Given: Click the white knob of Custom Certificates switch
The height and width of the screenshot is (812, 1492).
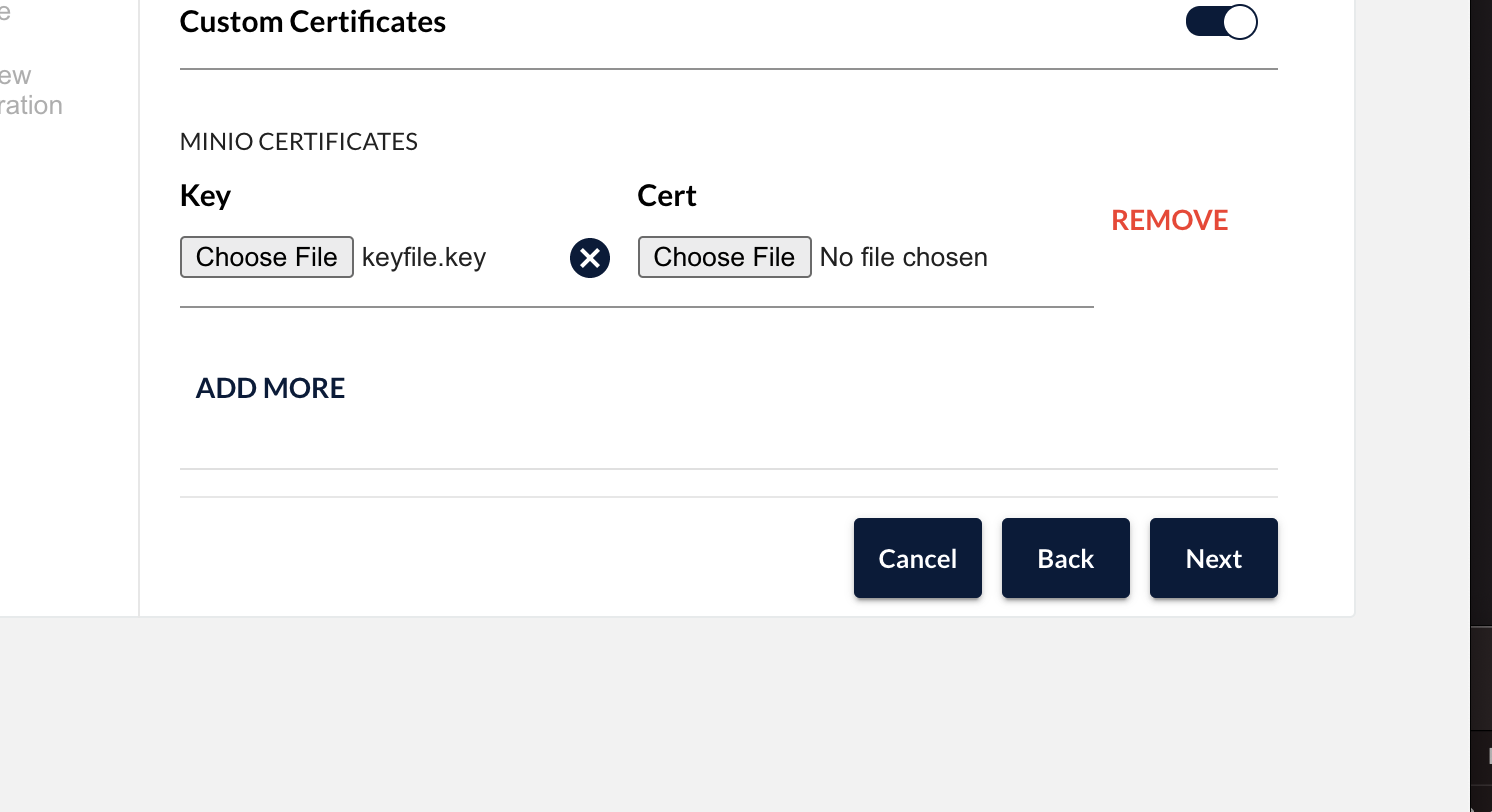Looking at the screenshot, I should 1240,22.
